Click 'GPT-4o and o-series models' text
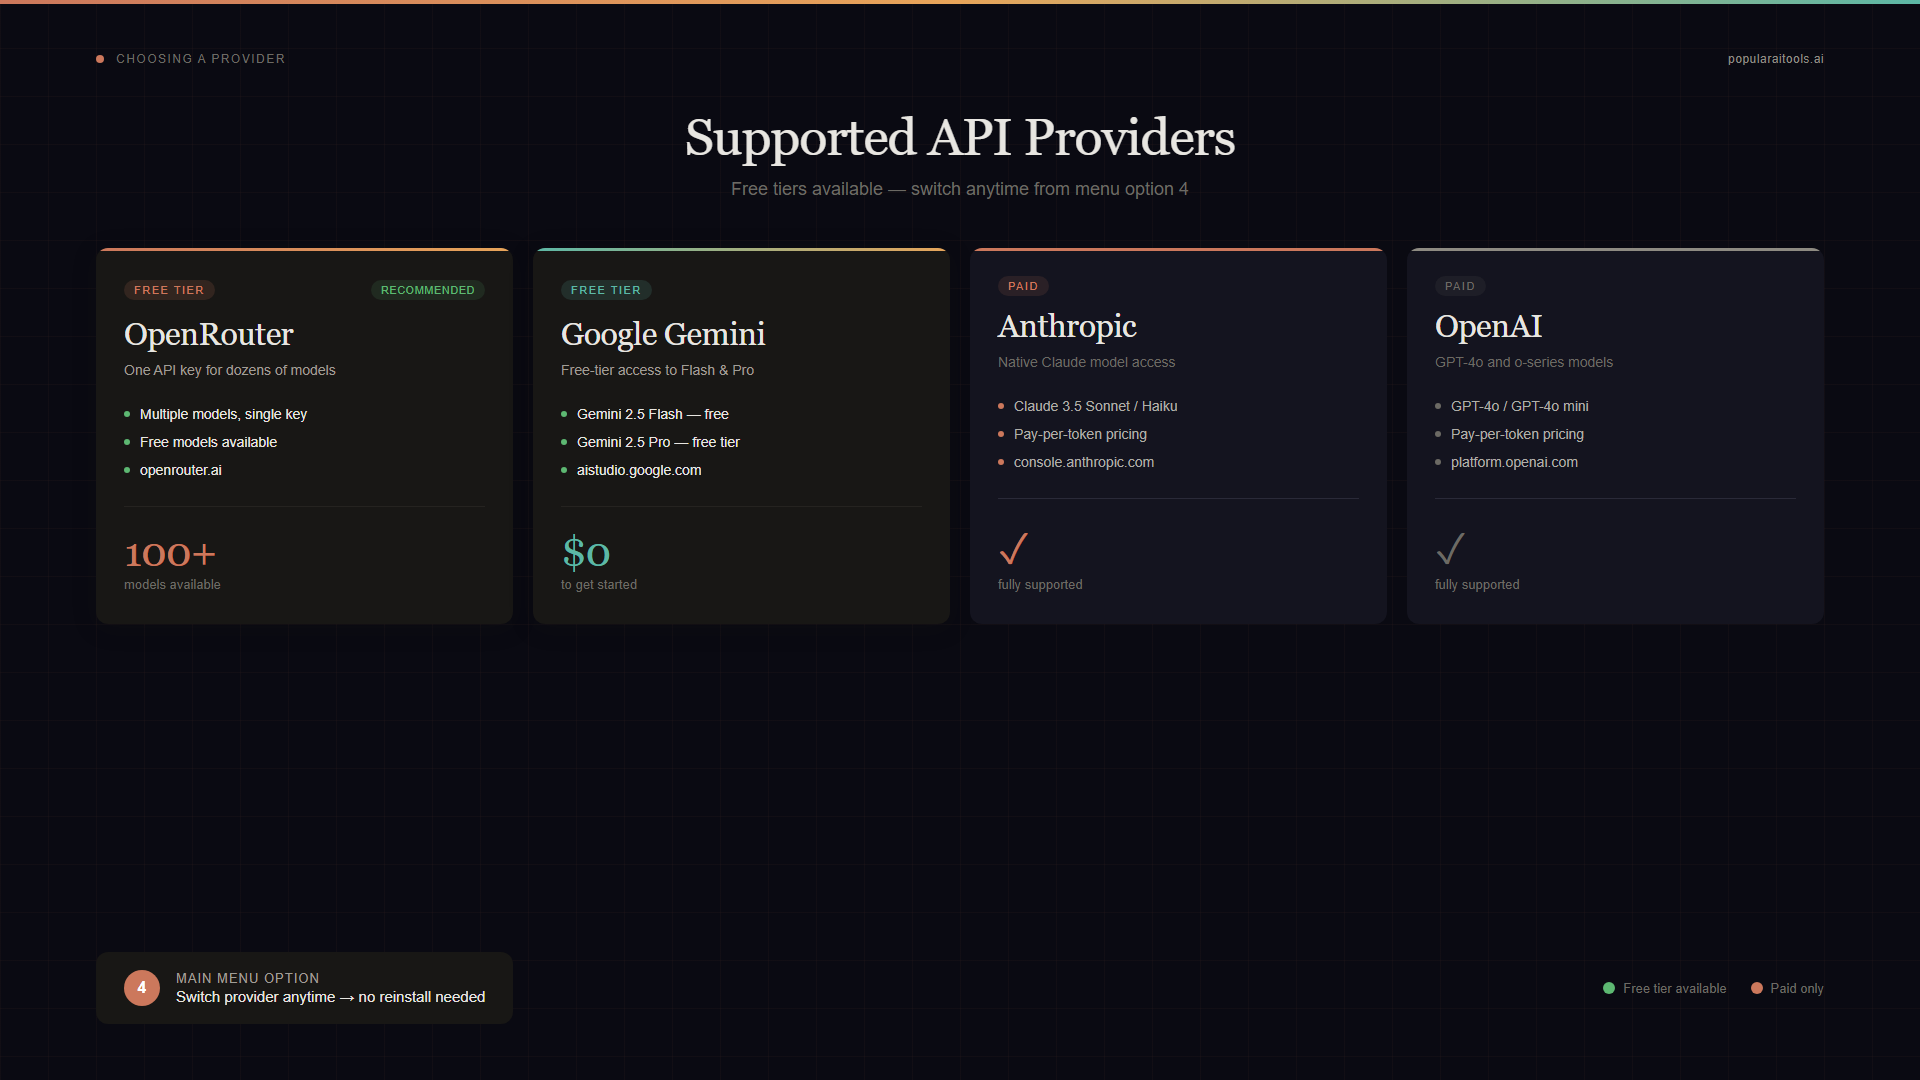This screenshot has width=1920, height=1080. pyautogui.click(x=1524, y=362)
